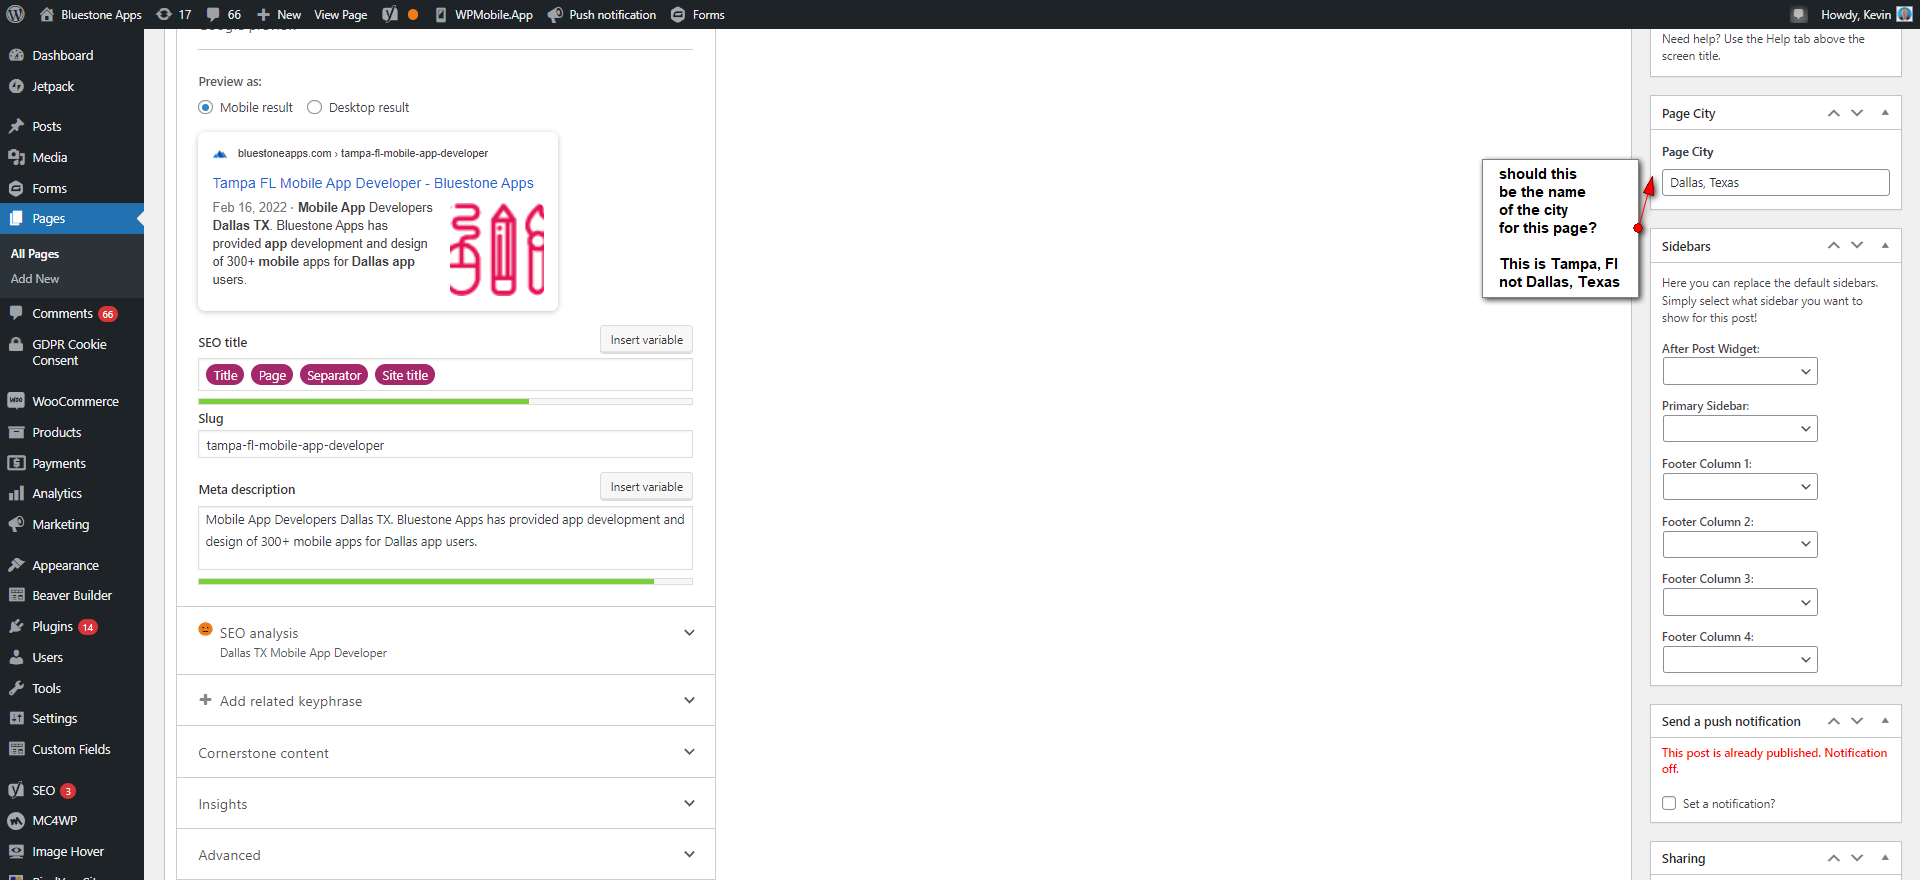Click the Bluestone Apps site name link
This screenshot has width=1920, height=880.
coord(91,14)
